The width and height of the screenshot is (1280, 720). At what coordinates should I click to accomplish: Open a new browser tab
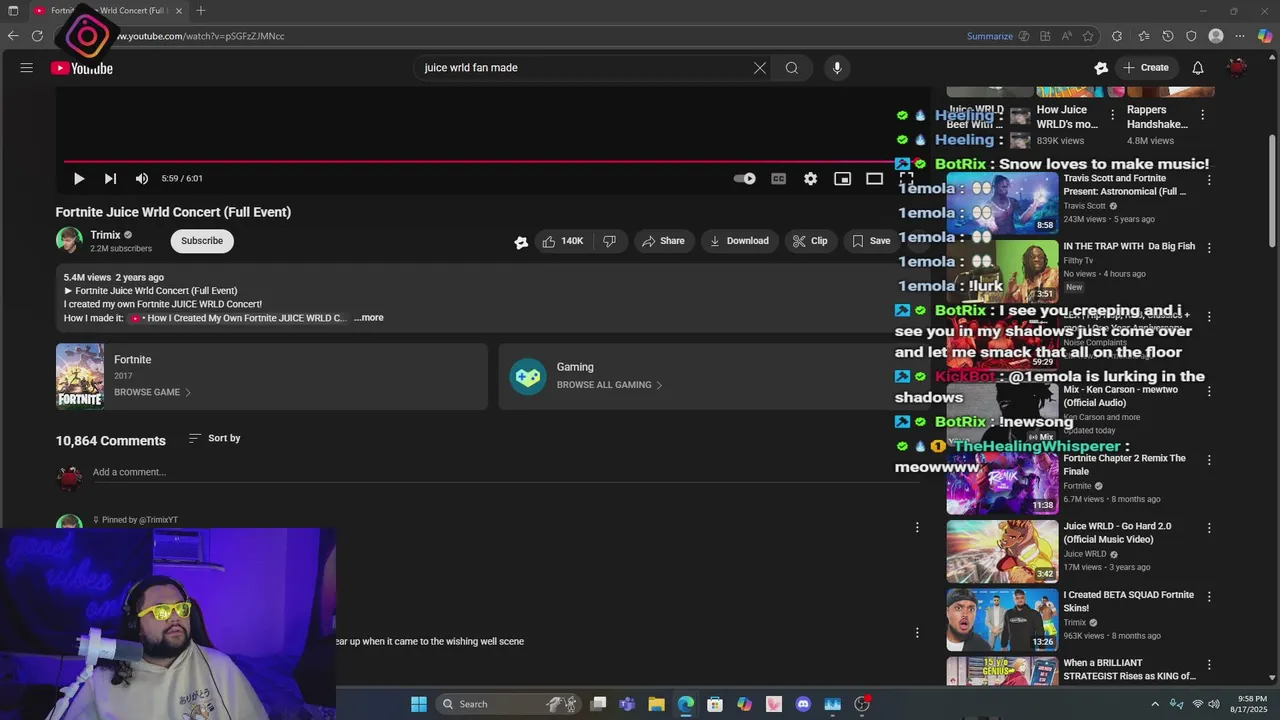201,11
